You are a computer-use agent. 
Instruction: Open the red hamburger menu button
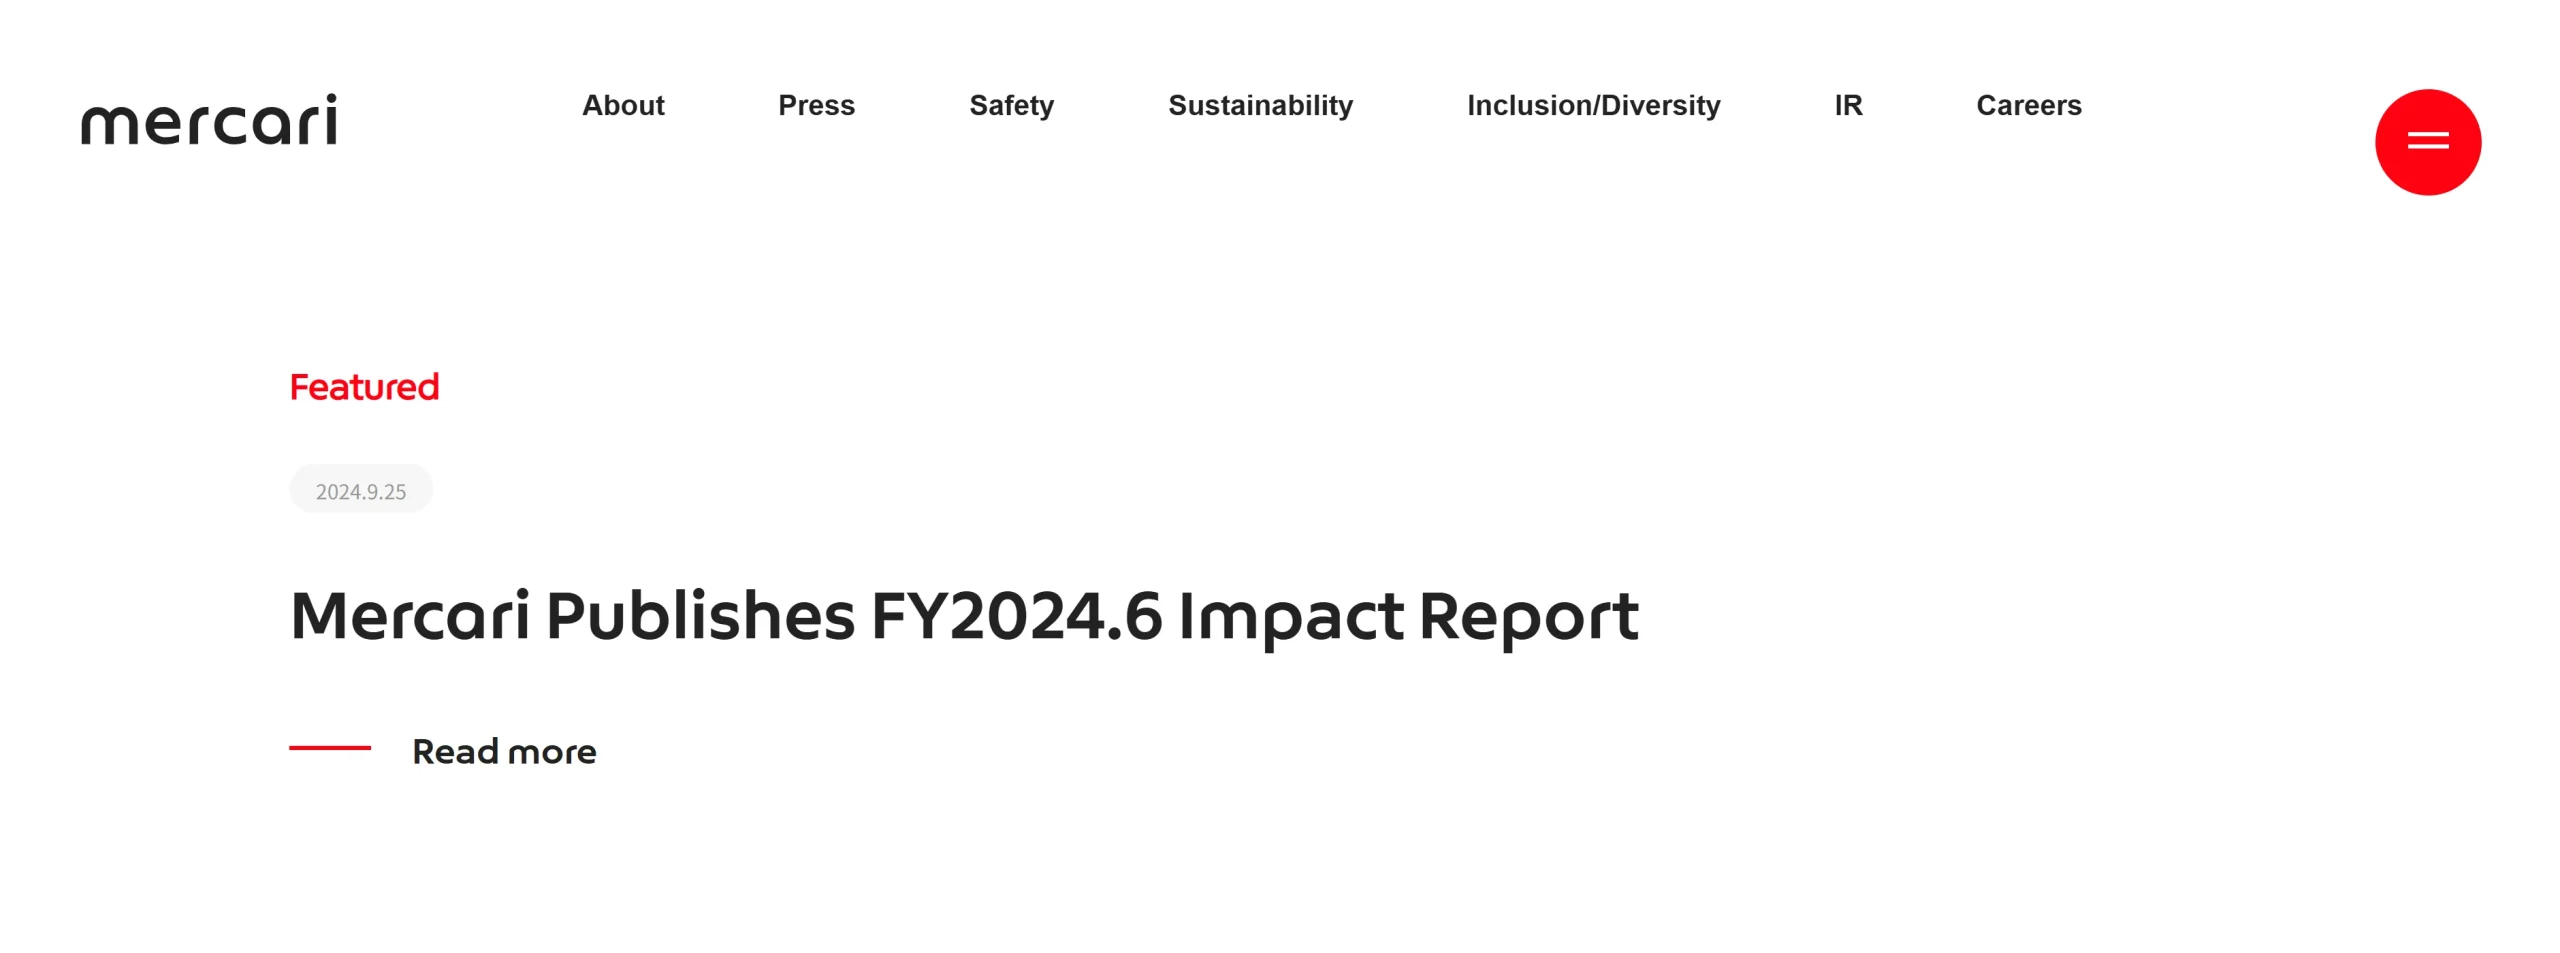(x=2427, y=142)
